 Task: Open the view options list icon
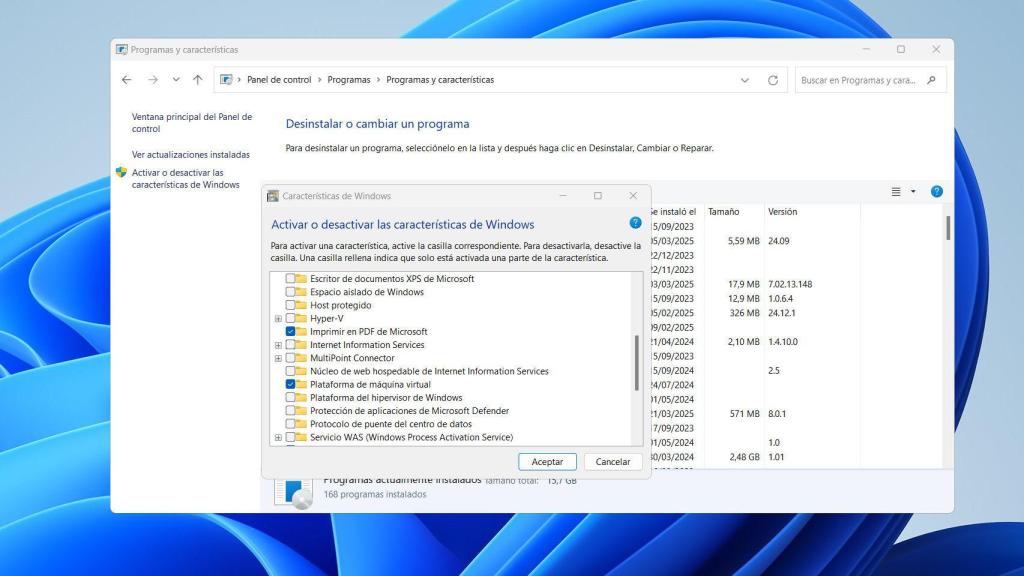pyautogui.click(x=896, y=191)
